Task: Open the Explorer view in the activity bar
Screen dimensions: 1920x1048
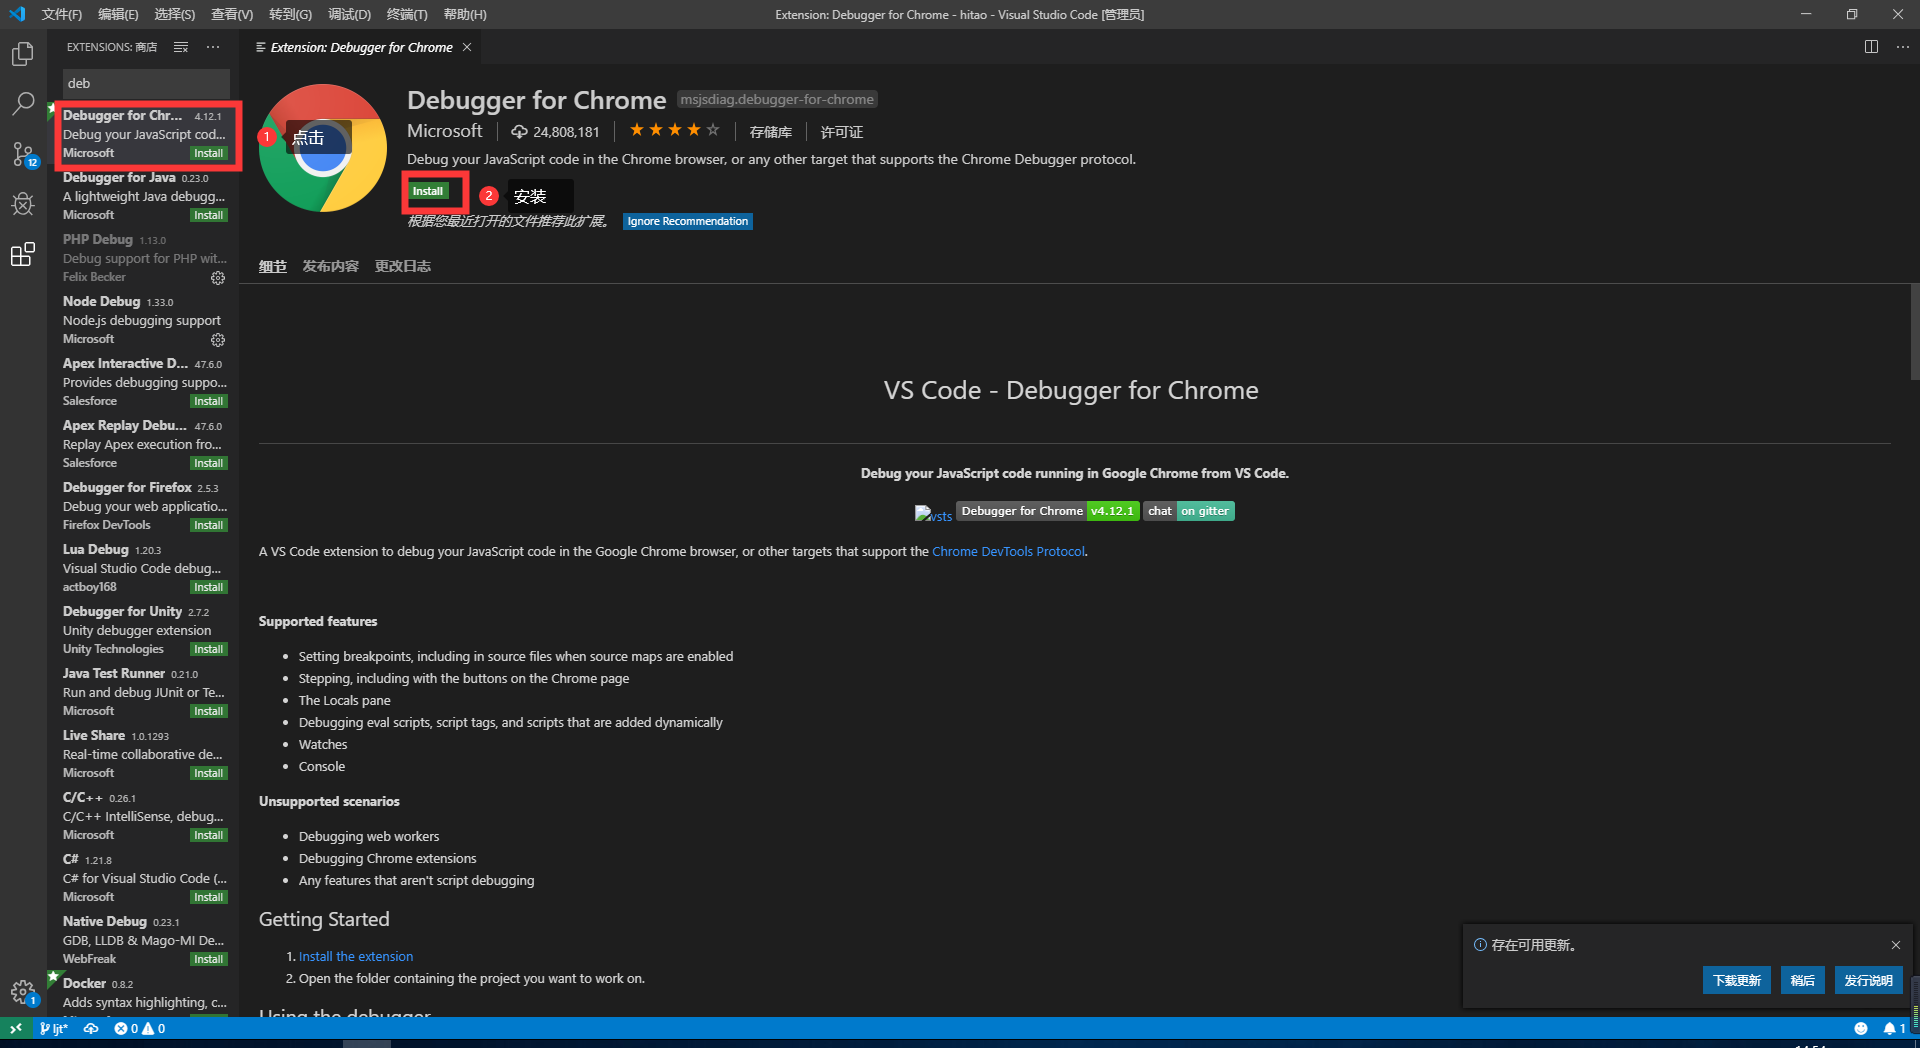Action: pos(22,53)
